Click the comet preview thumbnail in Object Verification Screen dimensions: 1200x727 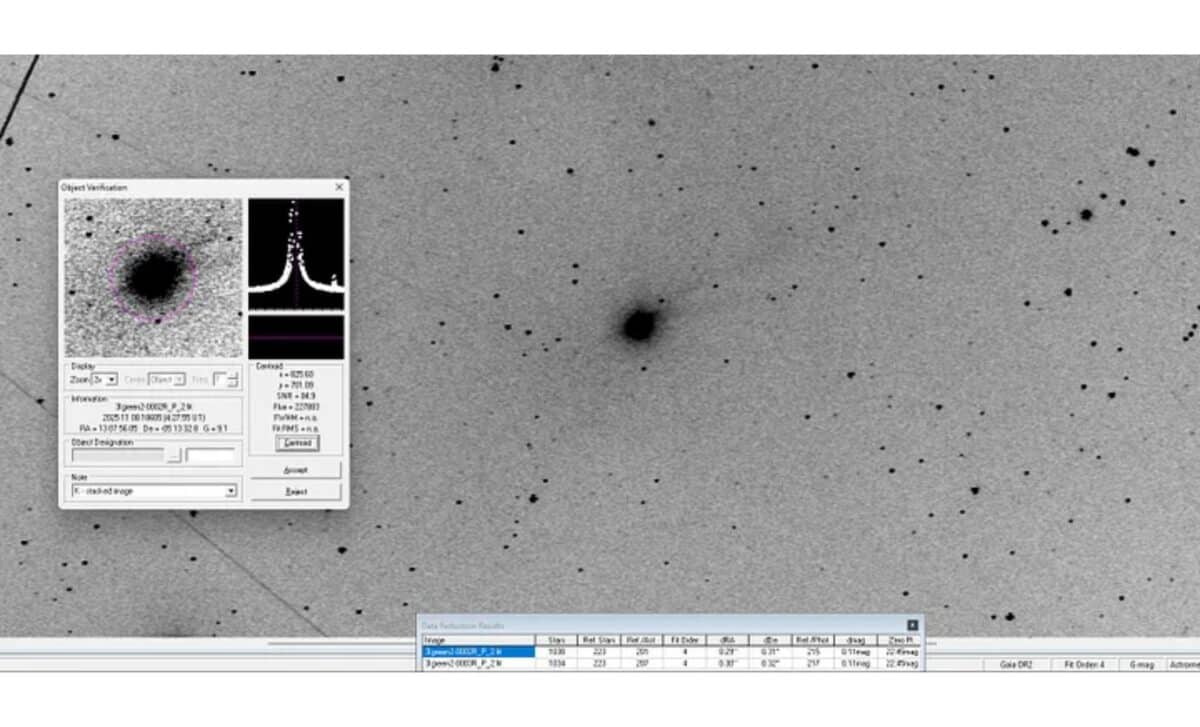point(151,280)
